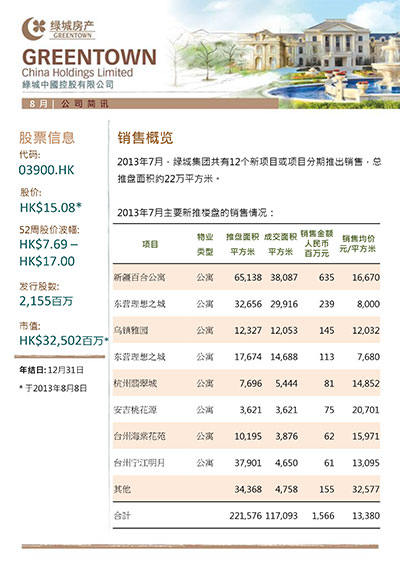Select cell value "10,195"

(x=248, y=436)
